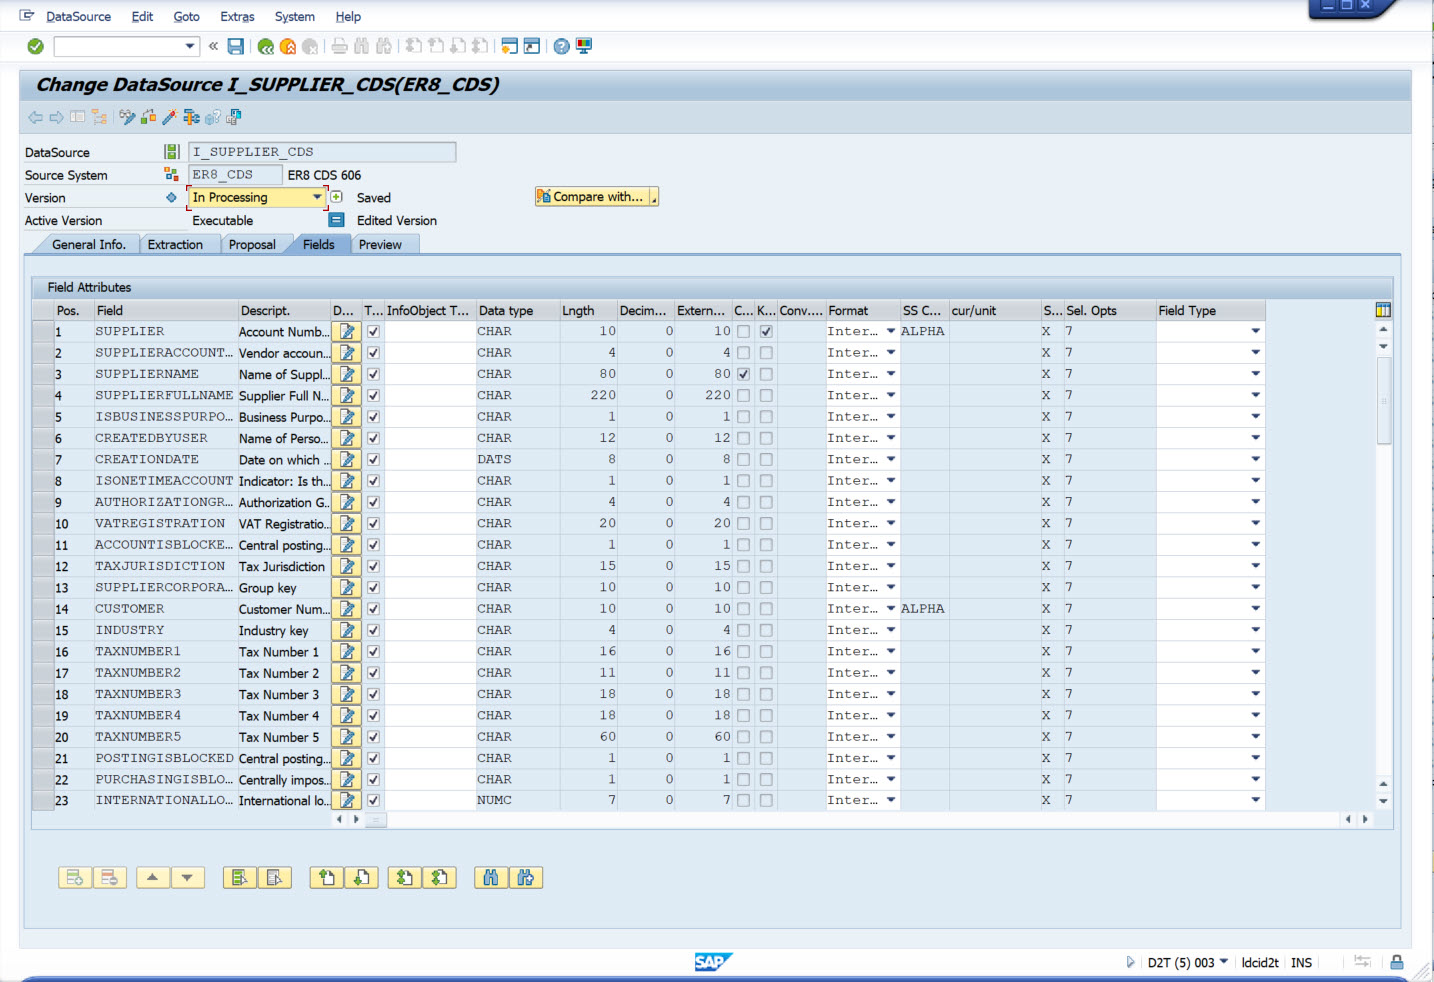This screenshot has width=1434, height=982.
Task: Open Customize Local Layout monitor icon
Action: [584, 46]
